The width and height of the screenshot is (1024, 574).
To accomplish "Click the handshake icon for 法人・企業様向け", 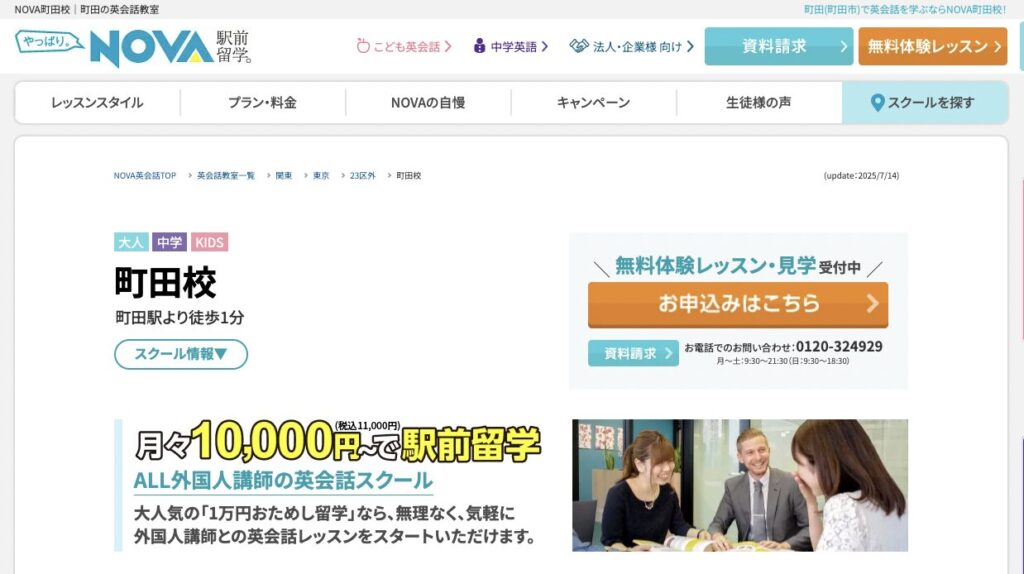I will (x=579, y=46).
